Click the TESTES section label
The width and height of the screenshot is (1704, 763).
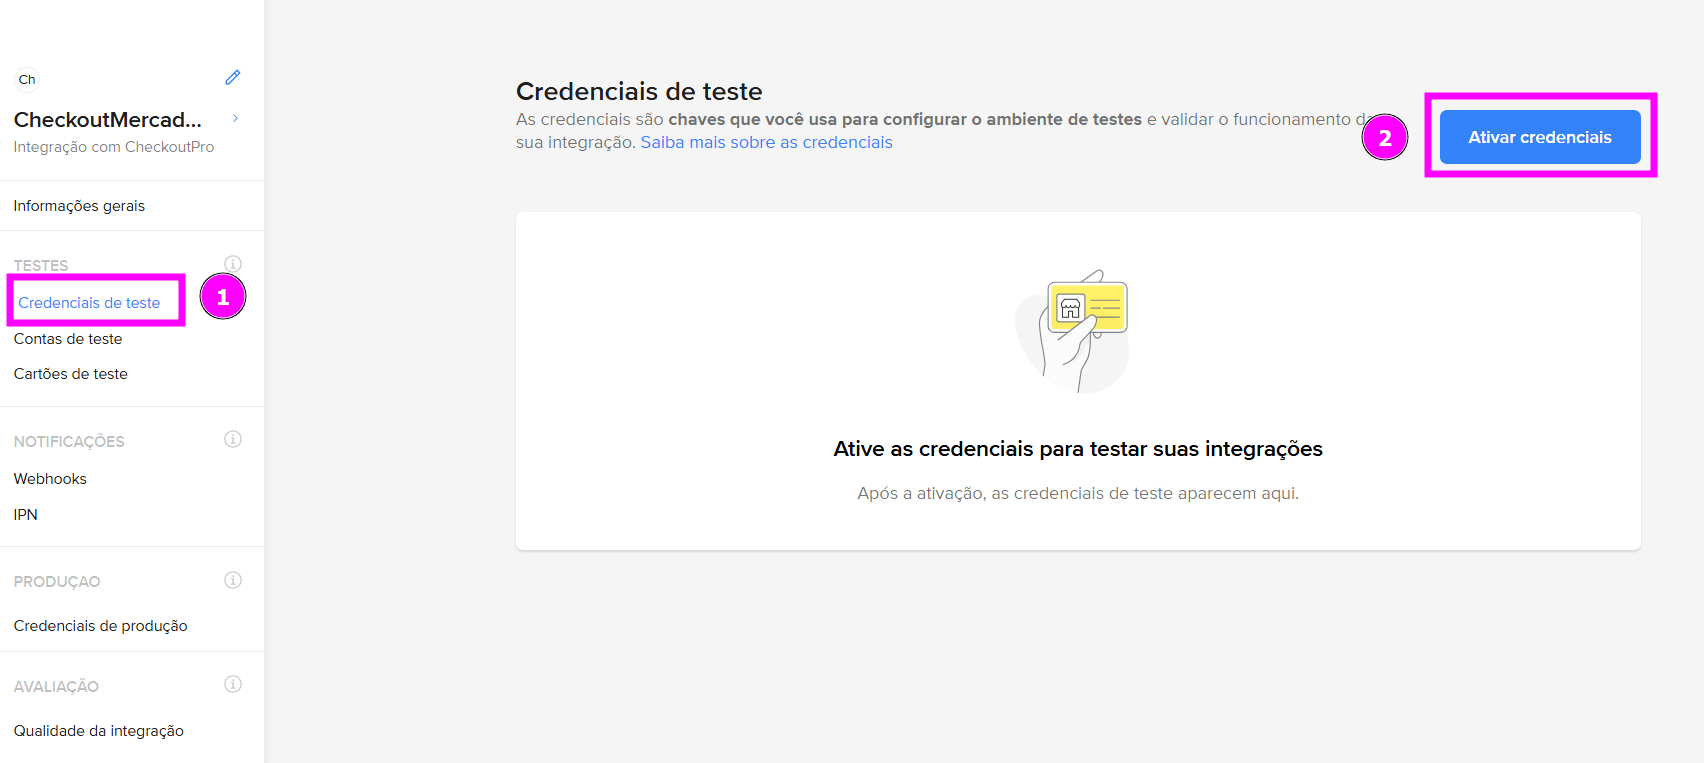pos(41,265)
